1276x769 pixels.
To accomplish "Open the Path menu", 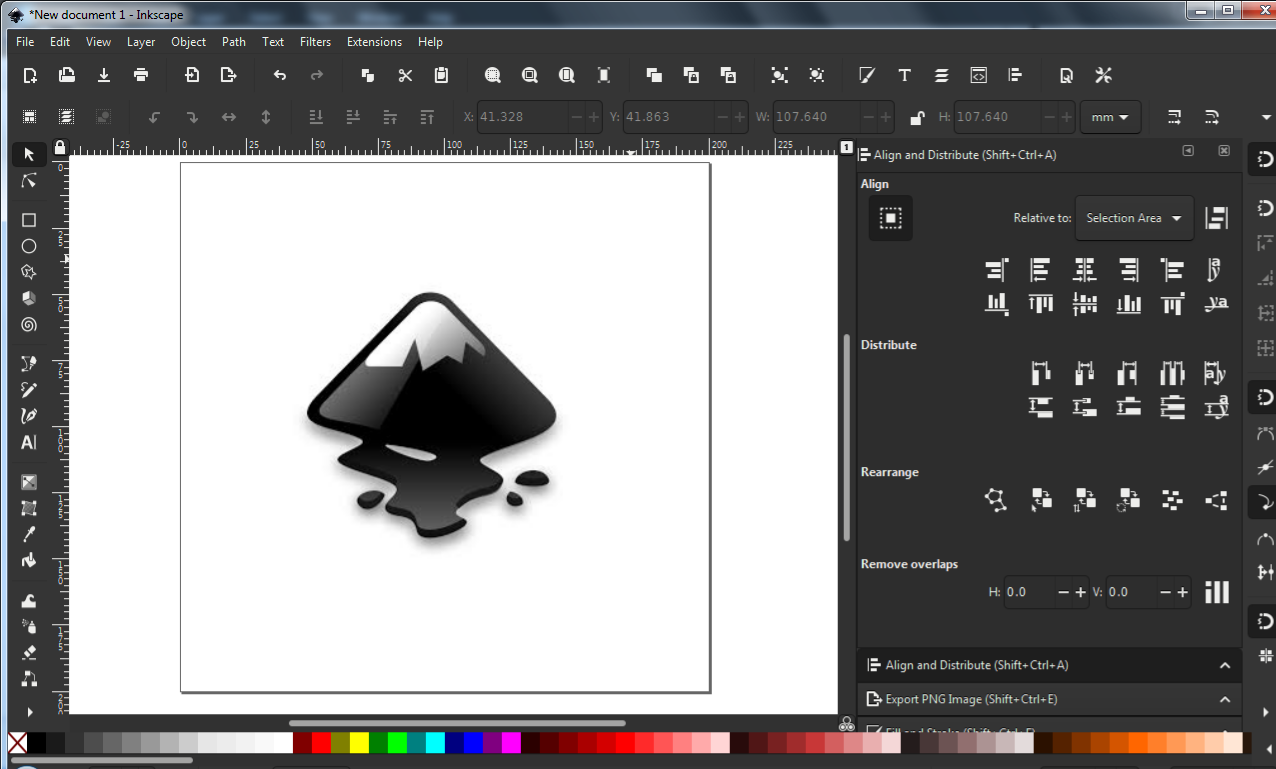I will (234, 42).
